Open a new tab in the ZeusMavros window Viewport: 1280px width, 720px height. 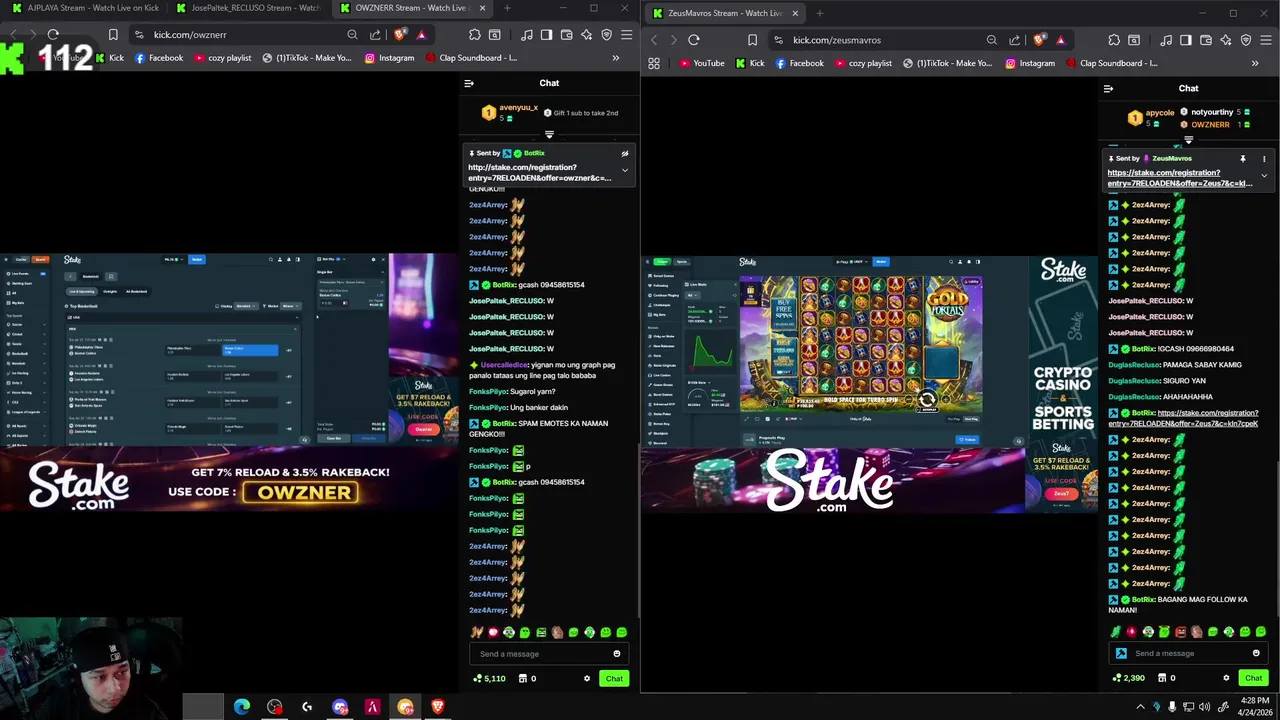pos(819,13)
